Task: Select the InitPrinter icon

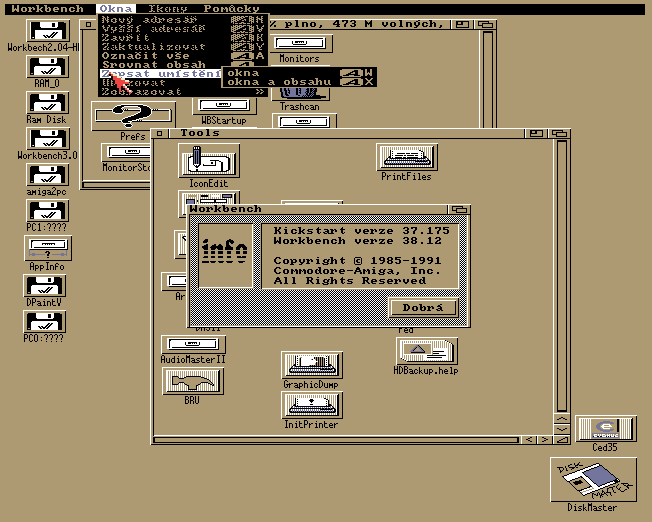Action: pyautogui.click(x=311, y=405)
